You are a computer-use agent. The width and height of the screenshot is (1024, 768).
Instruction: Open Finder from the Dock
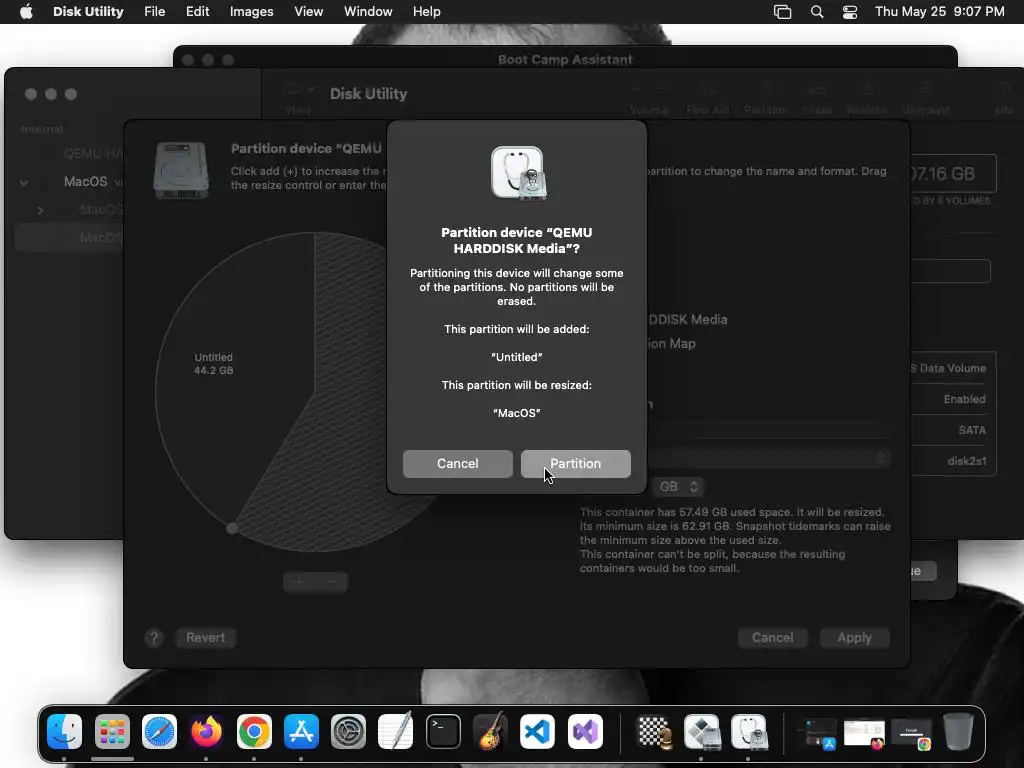65,731
